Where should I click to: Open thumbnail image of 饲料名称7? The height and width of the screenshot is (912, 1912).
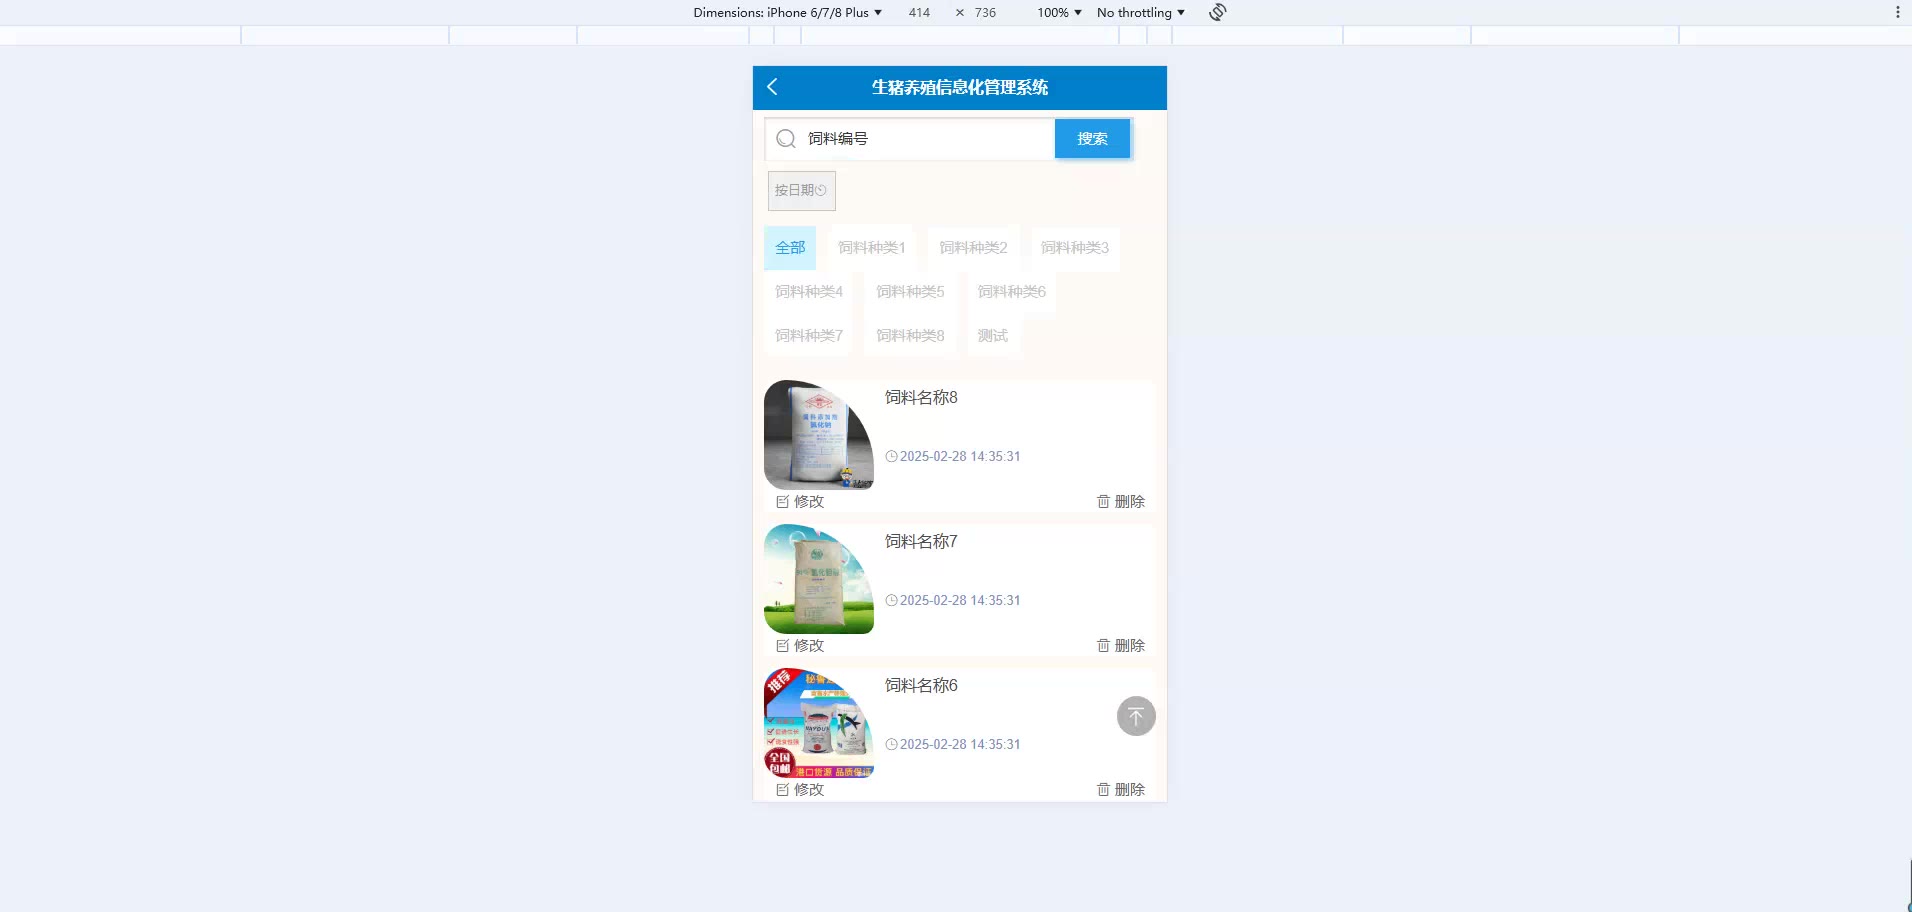tap(819, 579)
